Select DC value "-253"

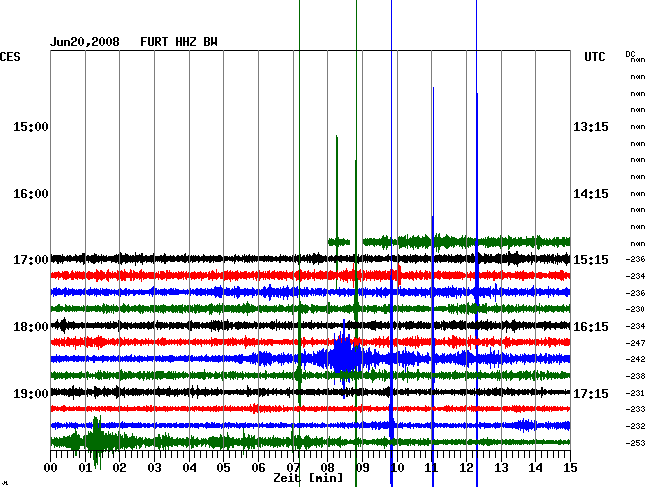click(635, 443)
